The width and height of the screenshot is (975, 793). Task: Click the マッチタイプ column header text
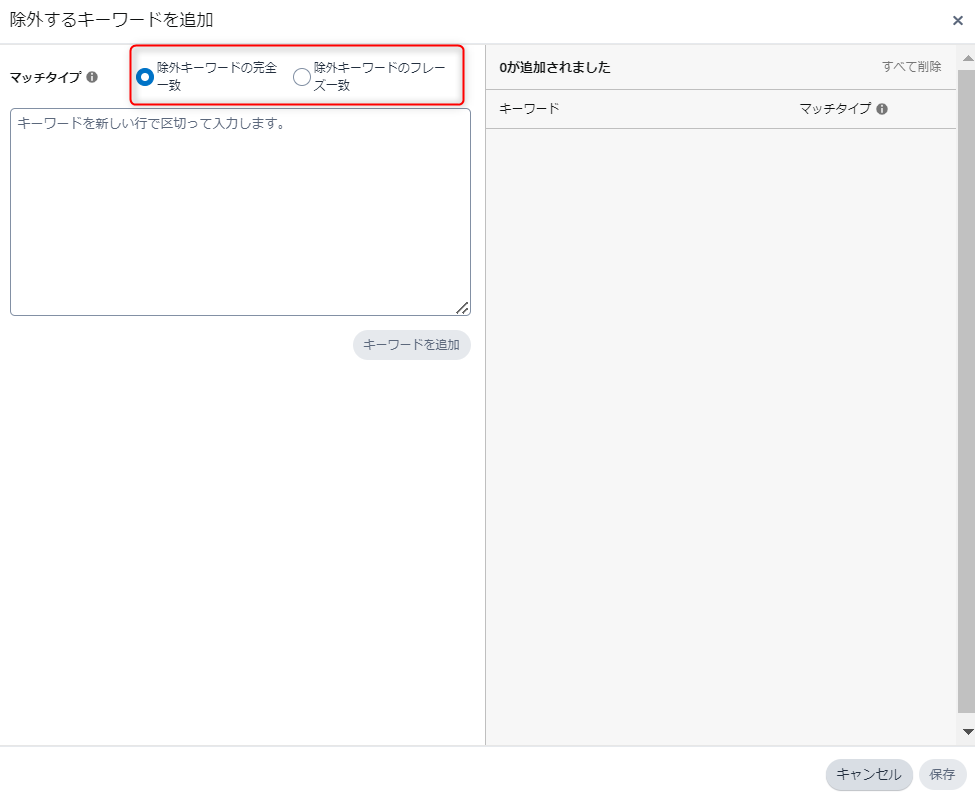pyautogui.click(x=835, y=109)
